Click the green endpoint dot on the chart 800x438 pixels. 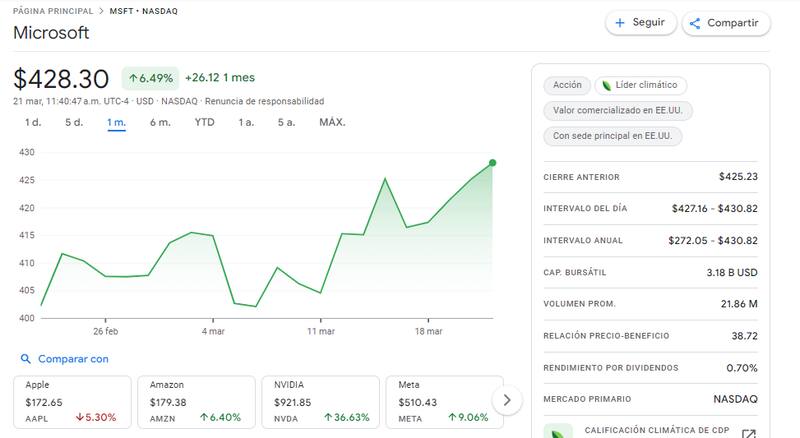tap(492, 162)
